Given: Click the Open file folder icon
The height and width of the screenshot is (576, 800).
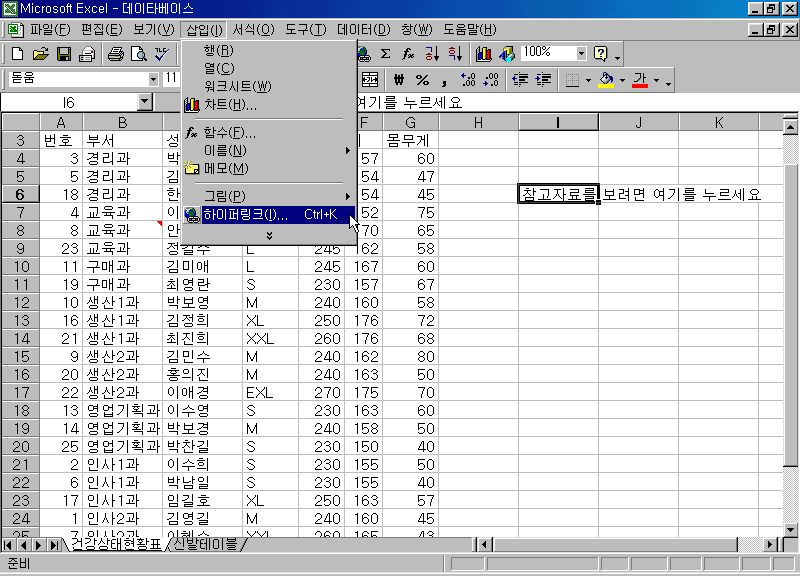Looking at the screenshot, I should click(40, 54).
